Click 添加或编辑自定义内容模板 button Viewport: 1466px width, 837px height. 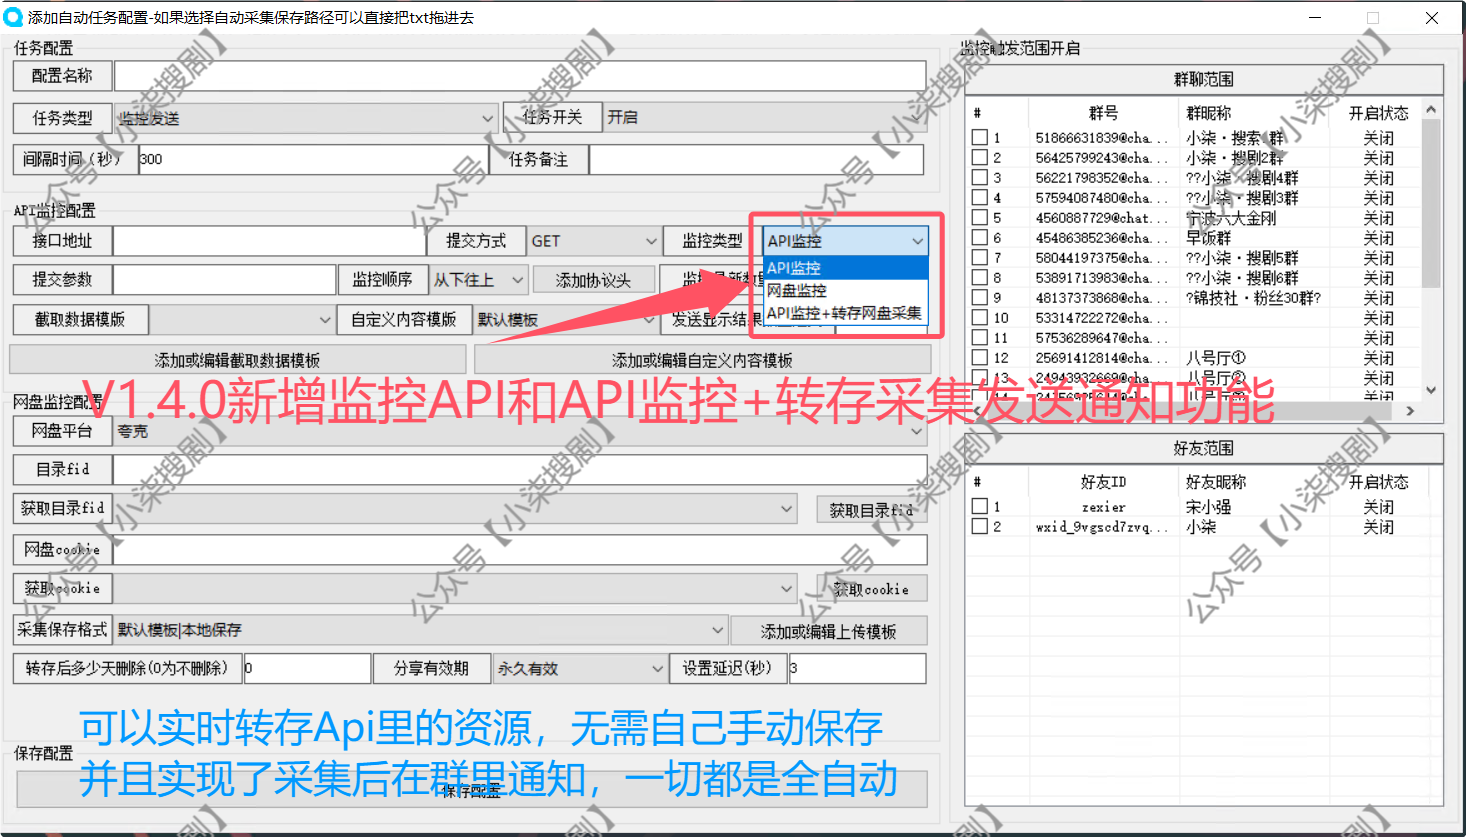[702, 360]
